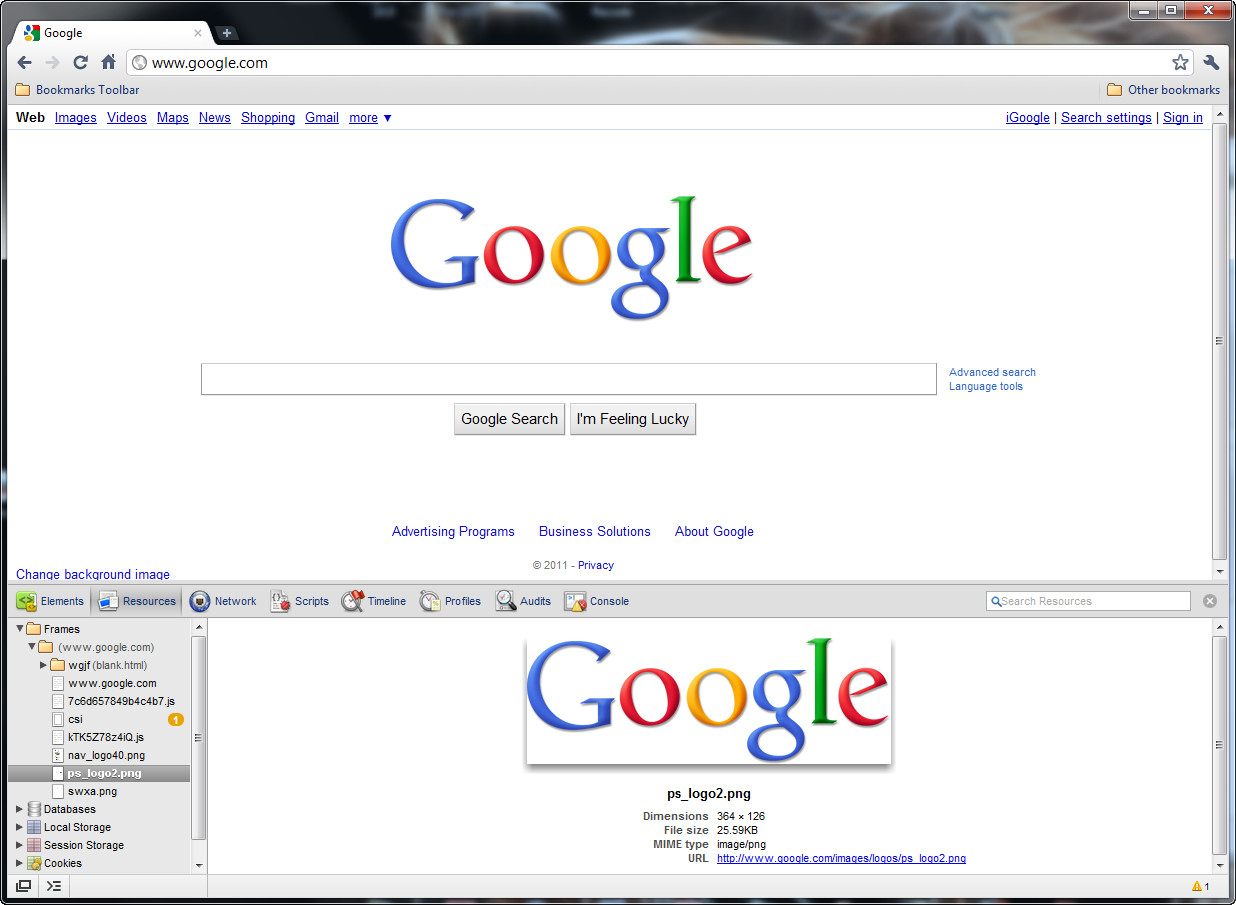The image size is (1236, 905).
Task: Expand the Local Storage node
Action: click(20, 827)
